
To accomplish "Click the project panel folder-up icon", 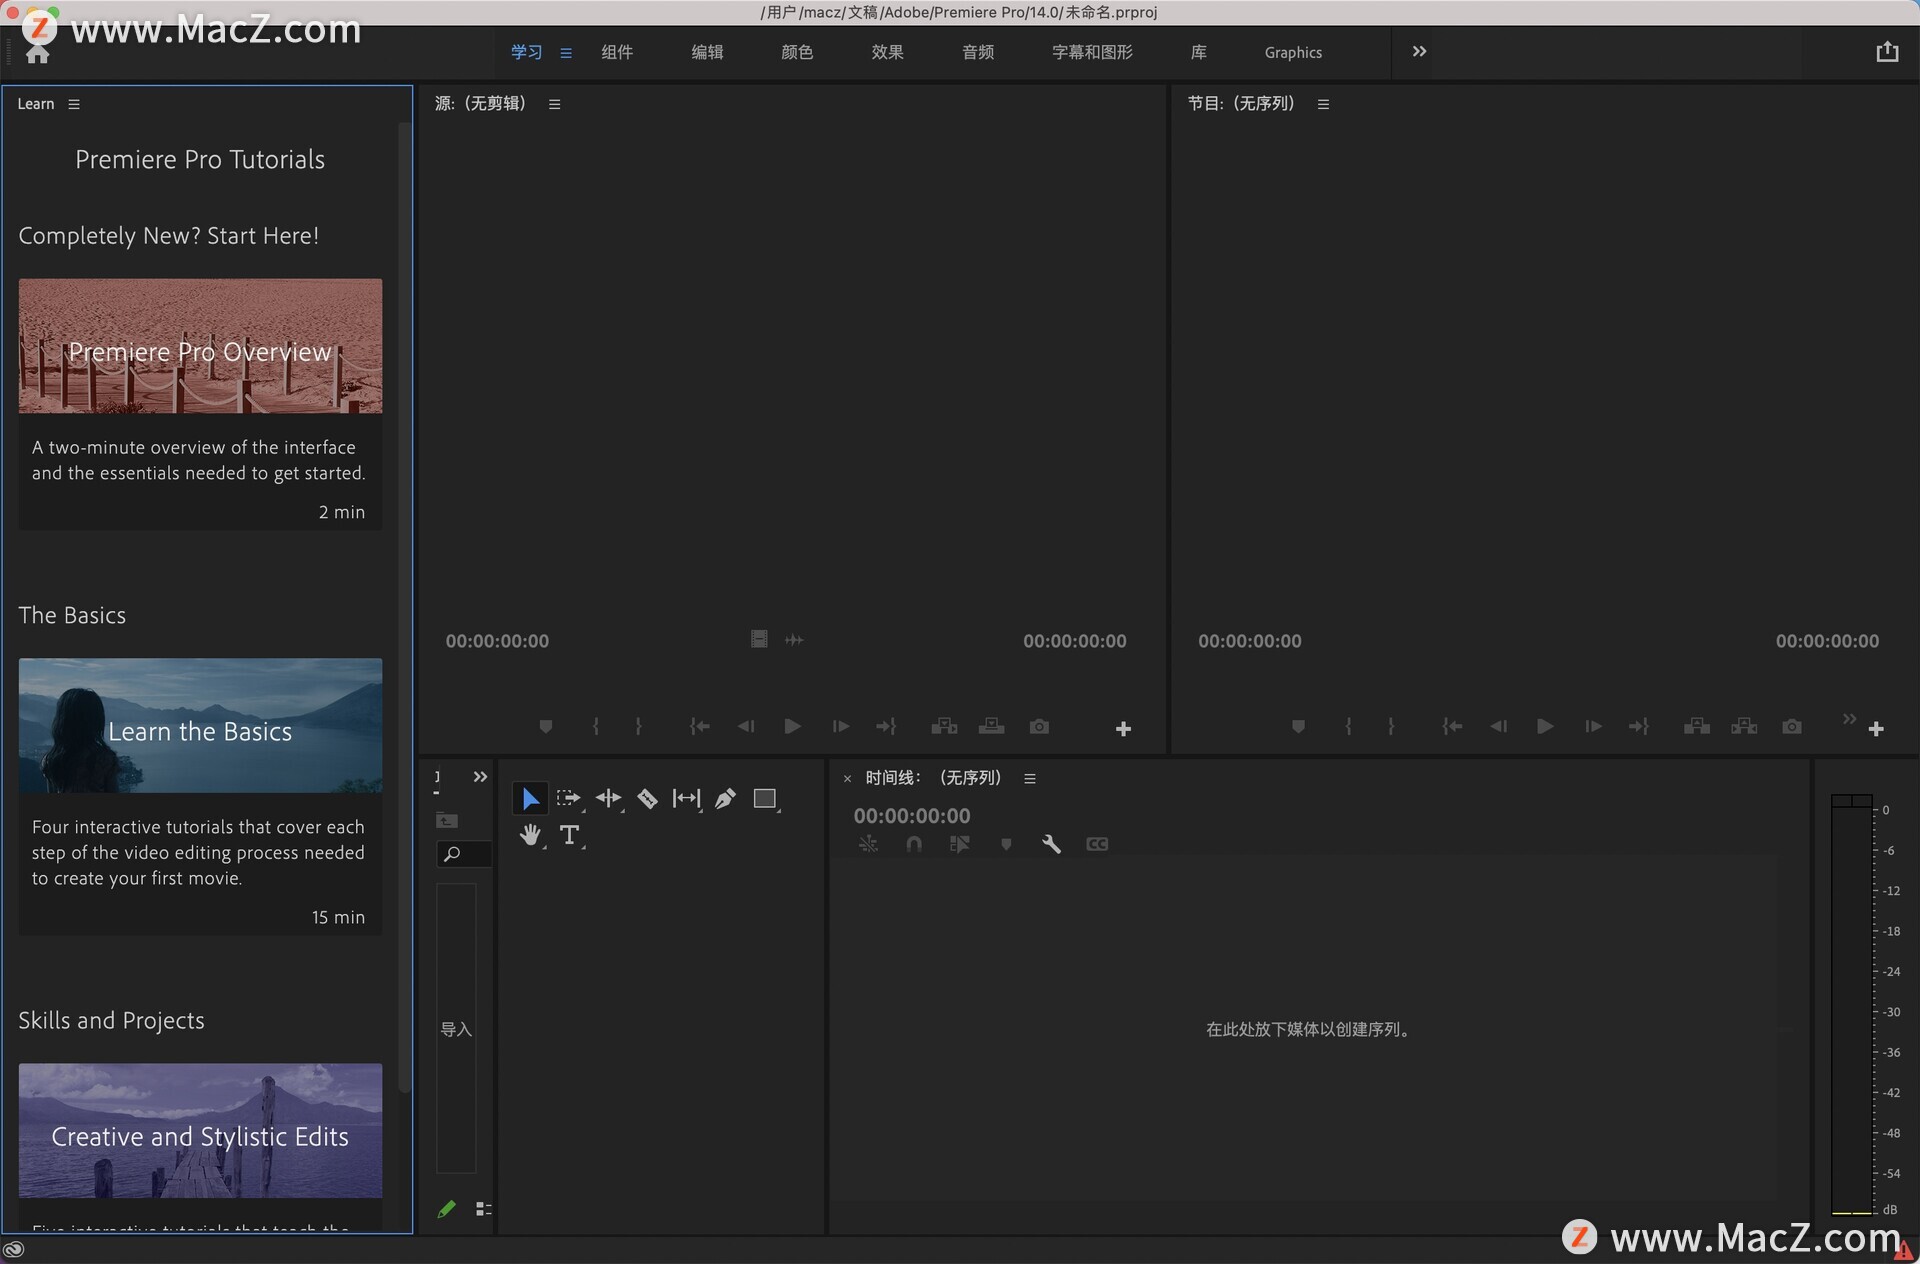I will tap(447, 821).
